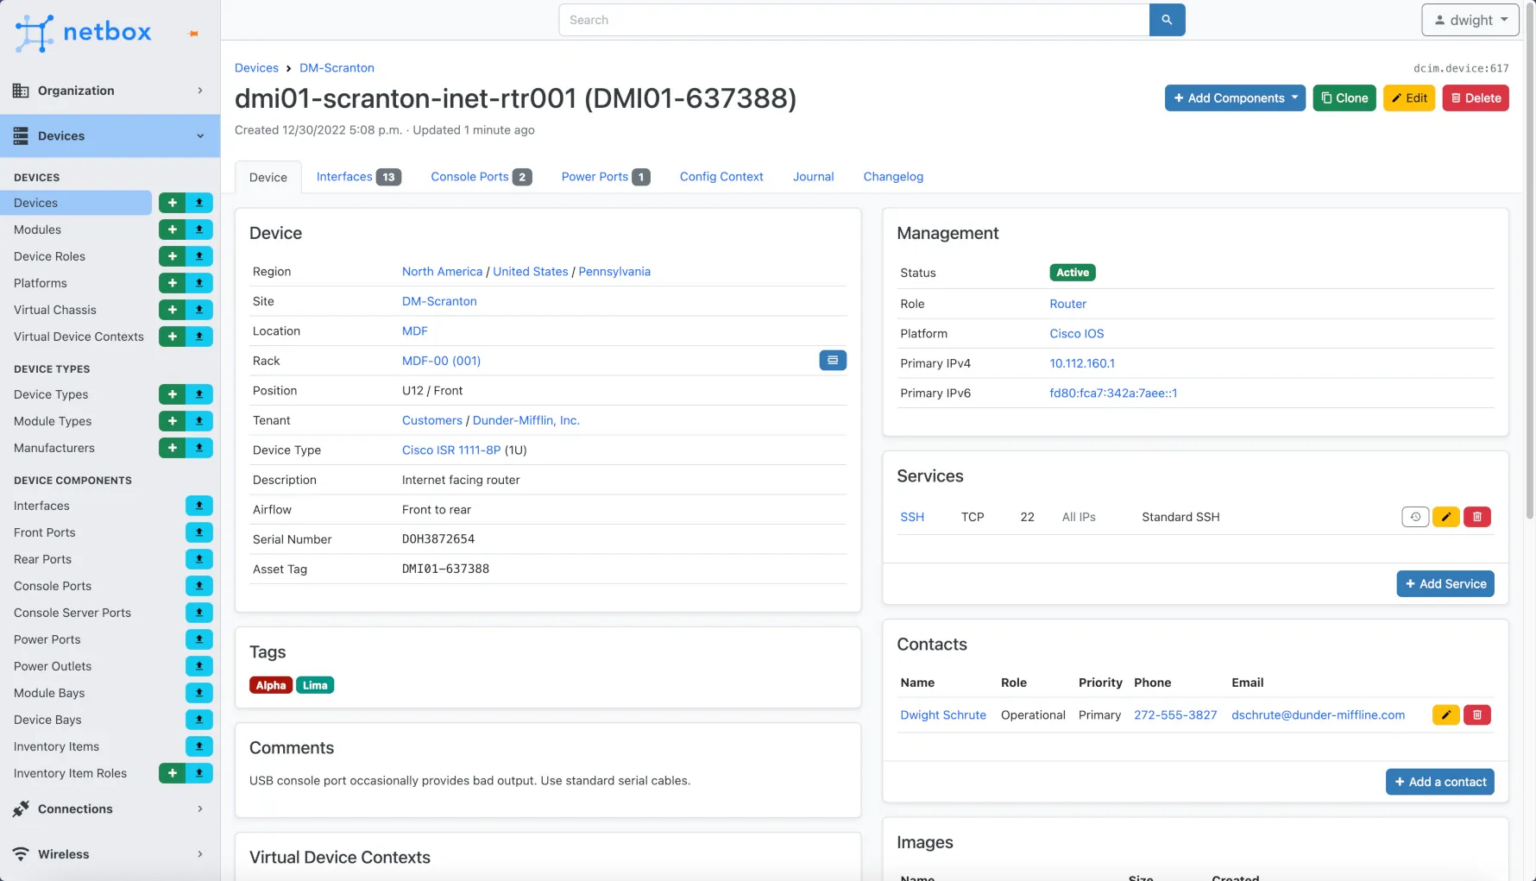Open rack elevation icon next to MDF-00
Viewport: 1536px width, 881px height.
click(x=832, y=360)
